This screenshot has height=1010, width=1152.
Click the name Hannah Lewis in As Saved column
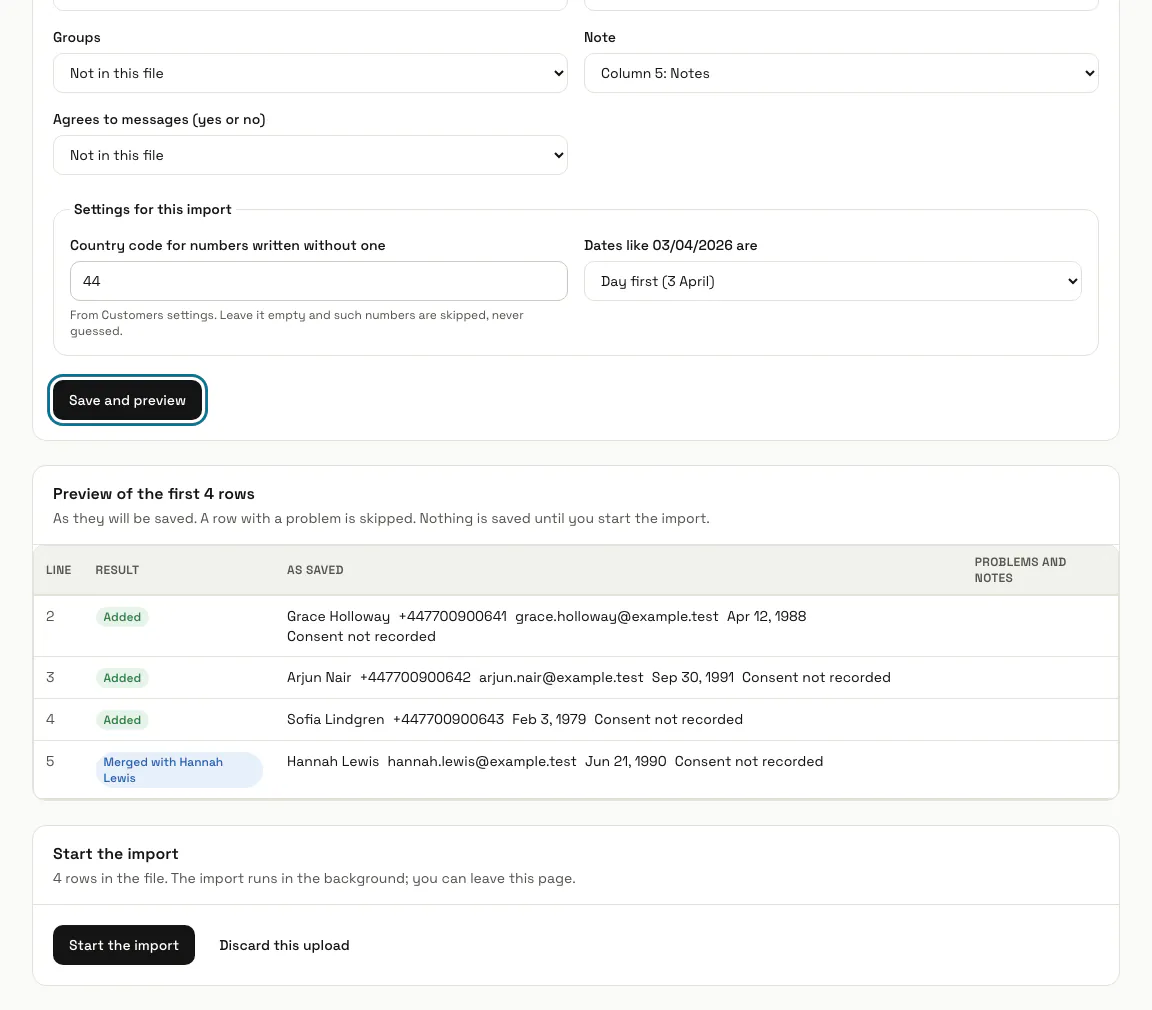coord(333,761)
